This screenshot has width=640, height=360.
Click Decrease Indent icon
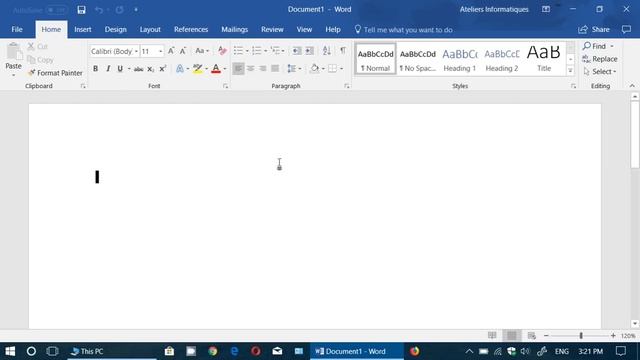coord(297,51)
